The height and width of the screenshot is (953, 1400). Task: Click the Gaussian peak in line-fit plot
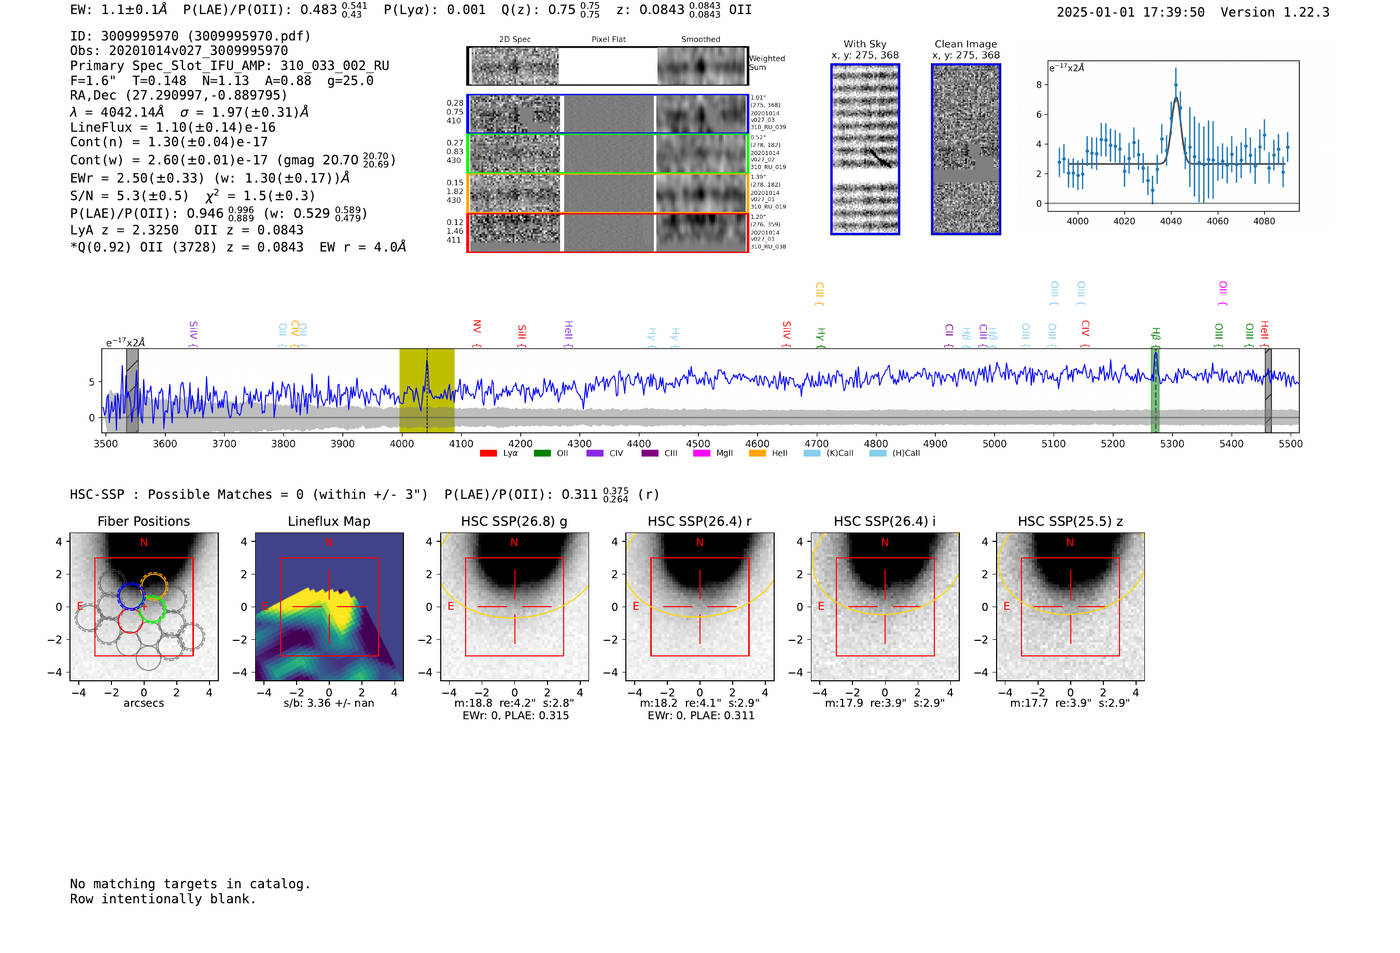point(1176,98)
